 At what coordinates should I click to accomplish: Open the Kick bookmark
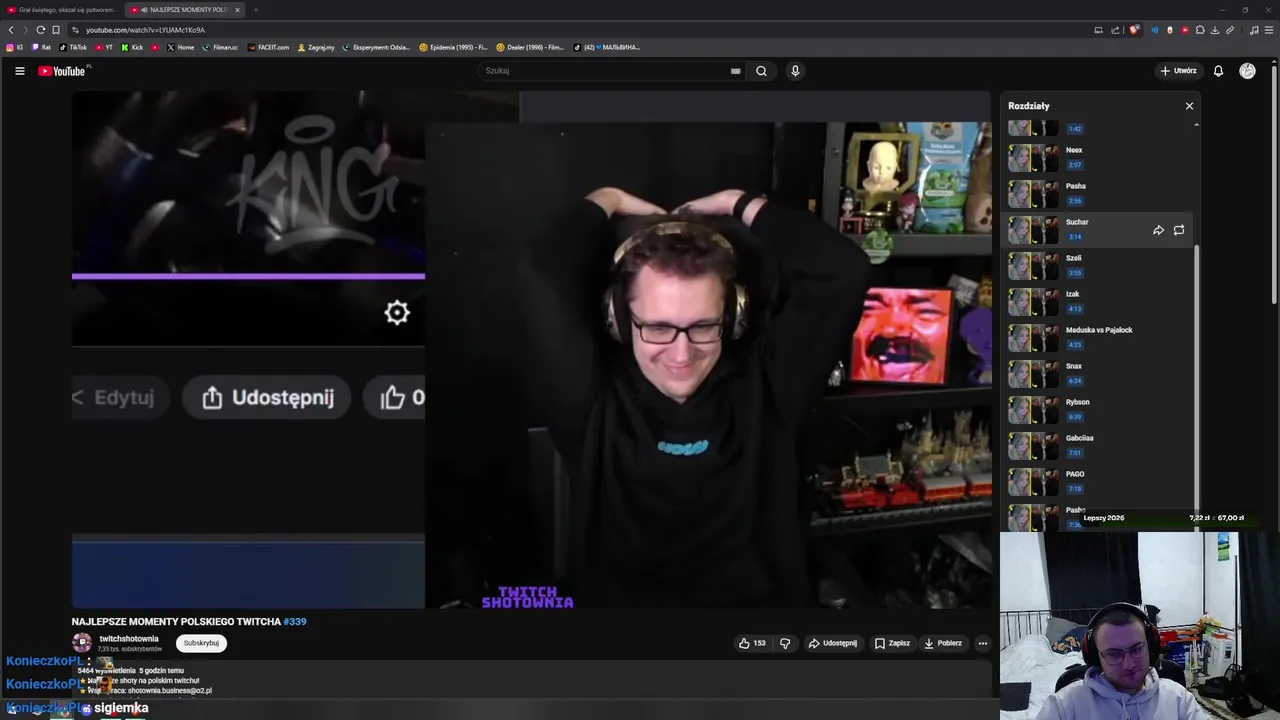(x=132, y=47)
